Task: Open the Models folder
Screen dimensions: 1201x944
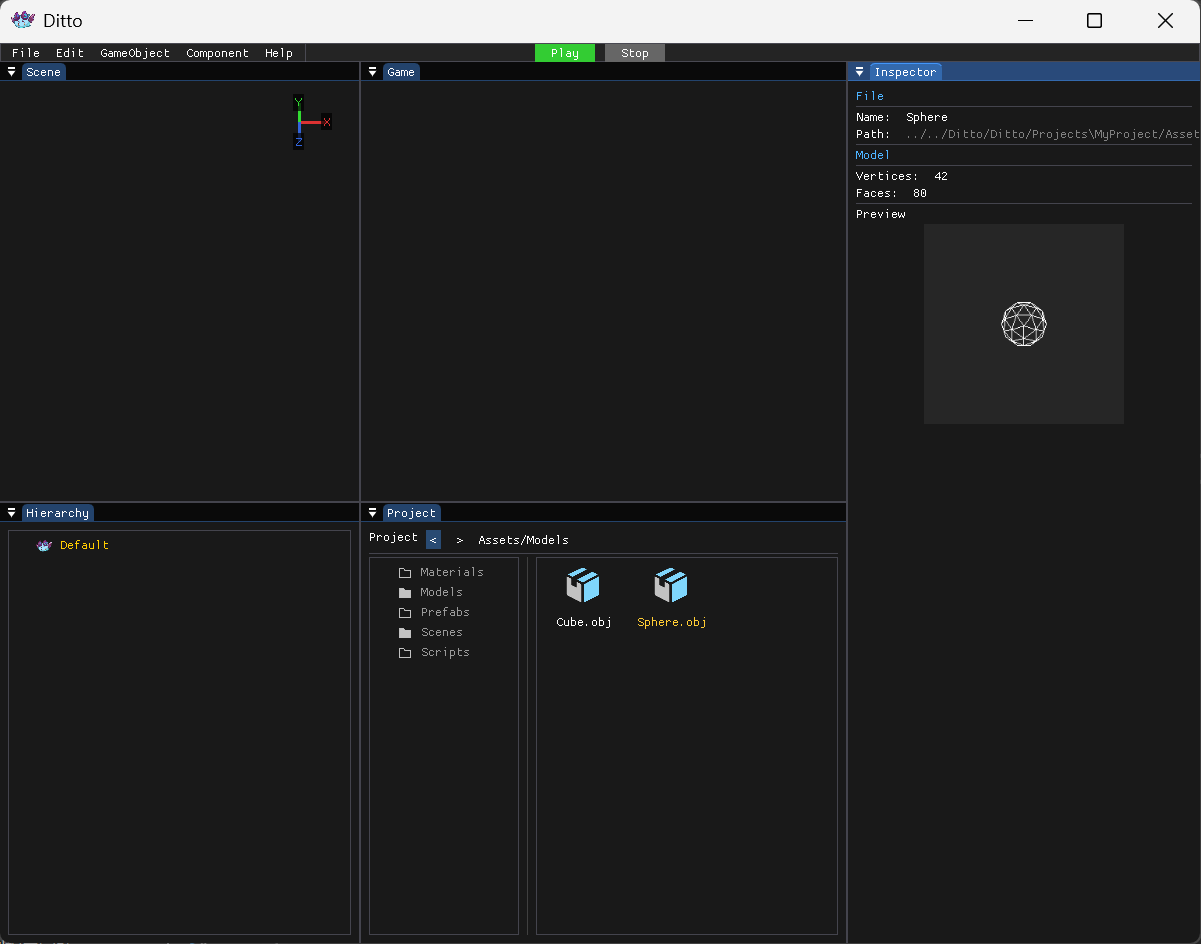Action: 441,592
